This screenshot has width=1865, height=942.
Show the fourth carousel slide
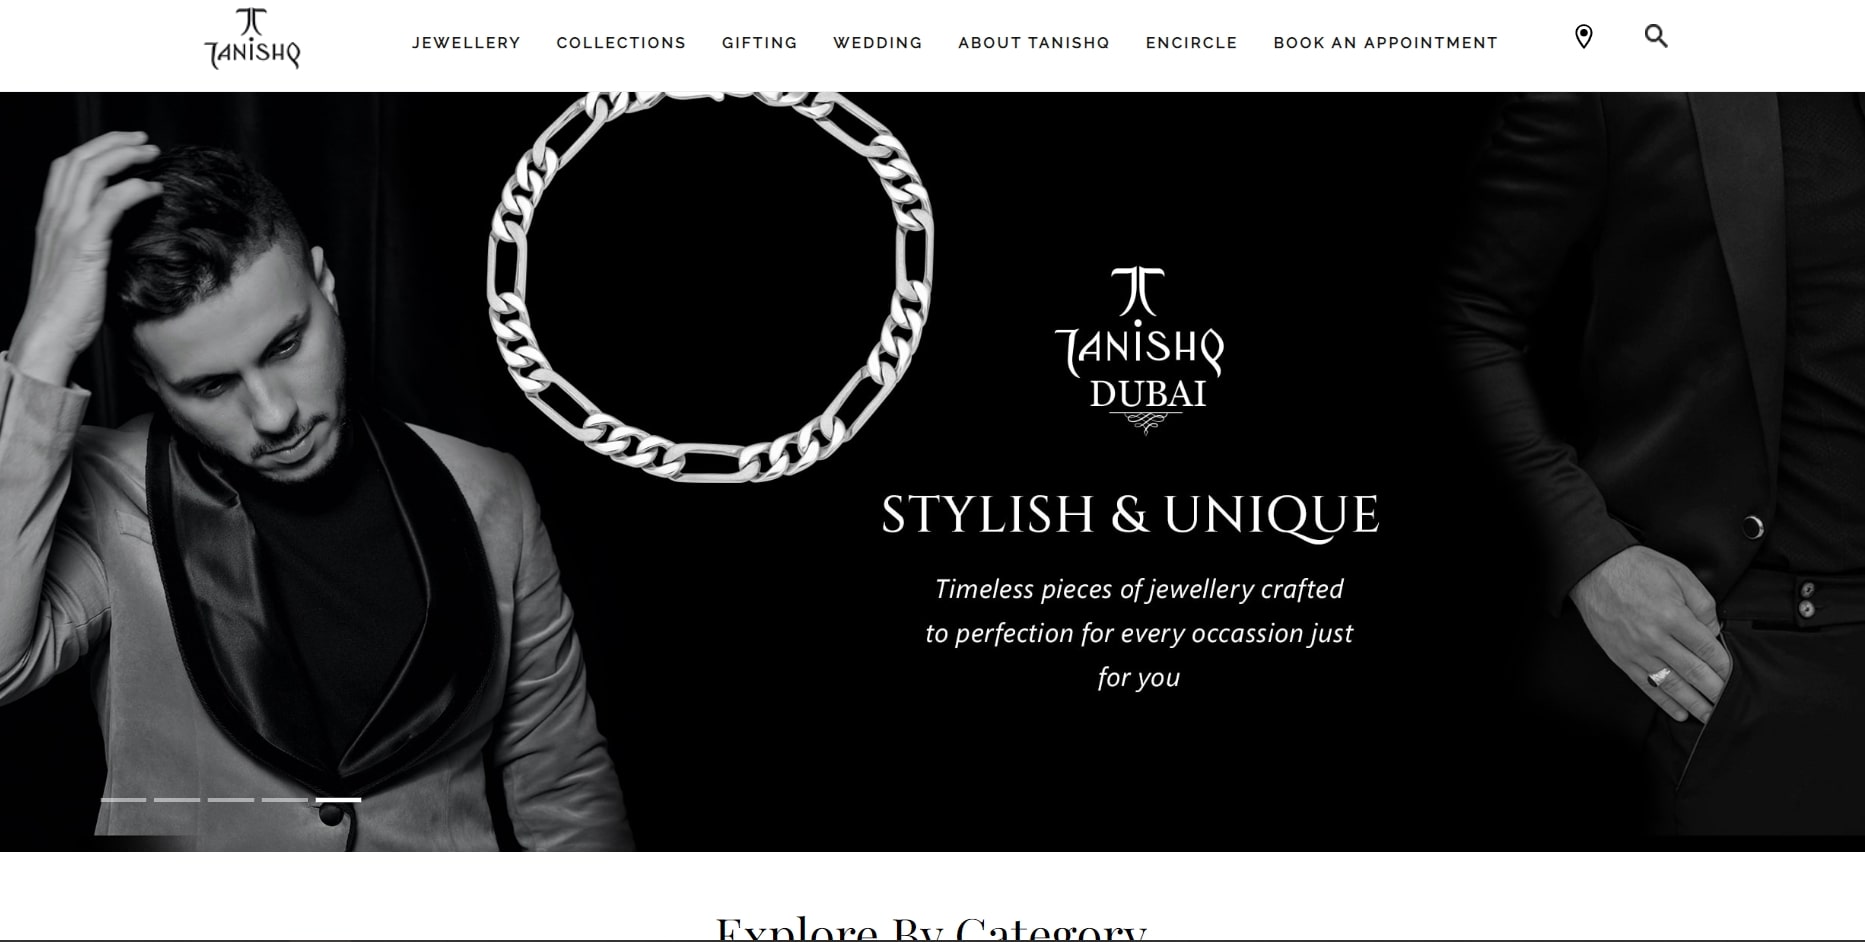(285, 800)
